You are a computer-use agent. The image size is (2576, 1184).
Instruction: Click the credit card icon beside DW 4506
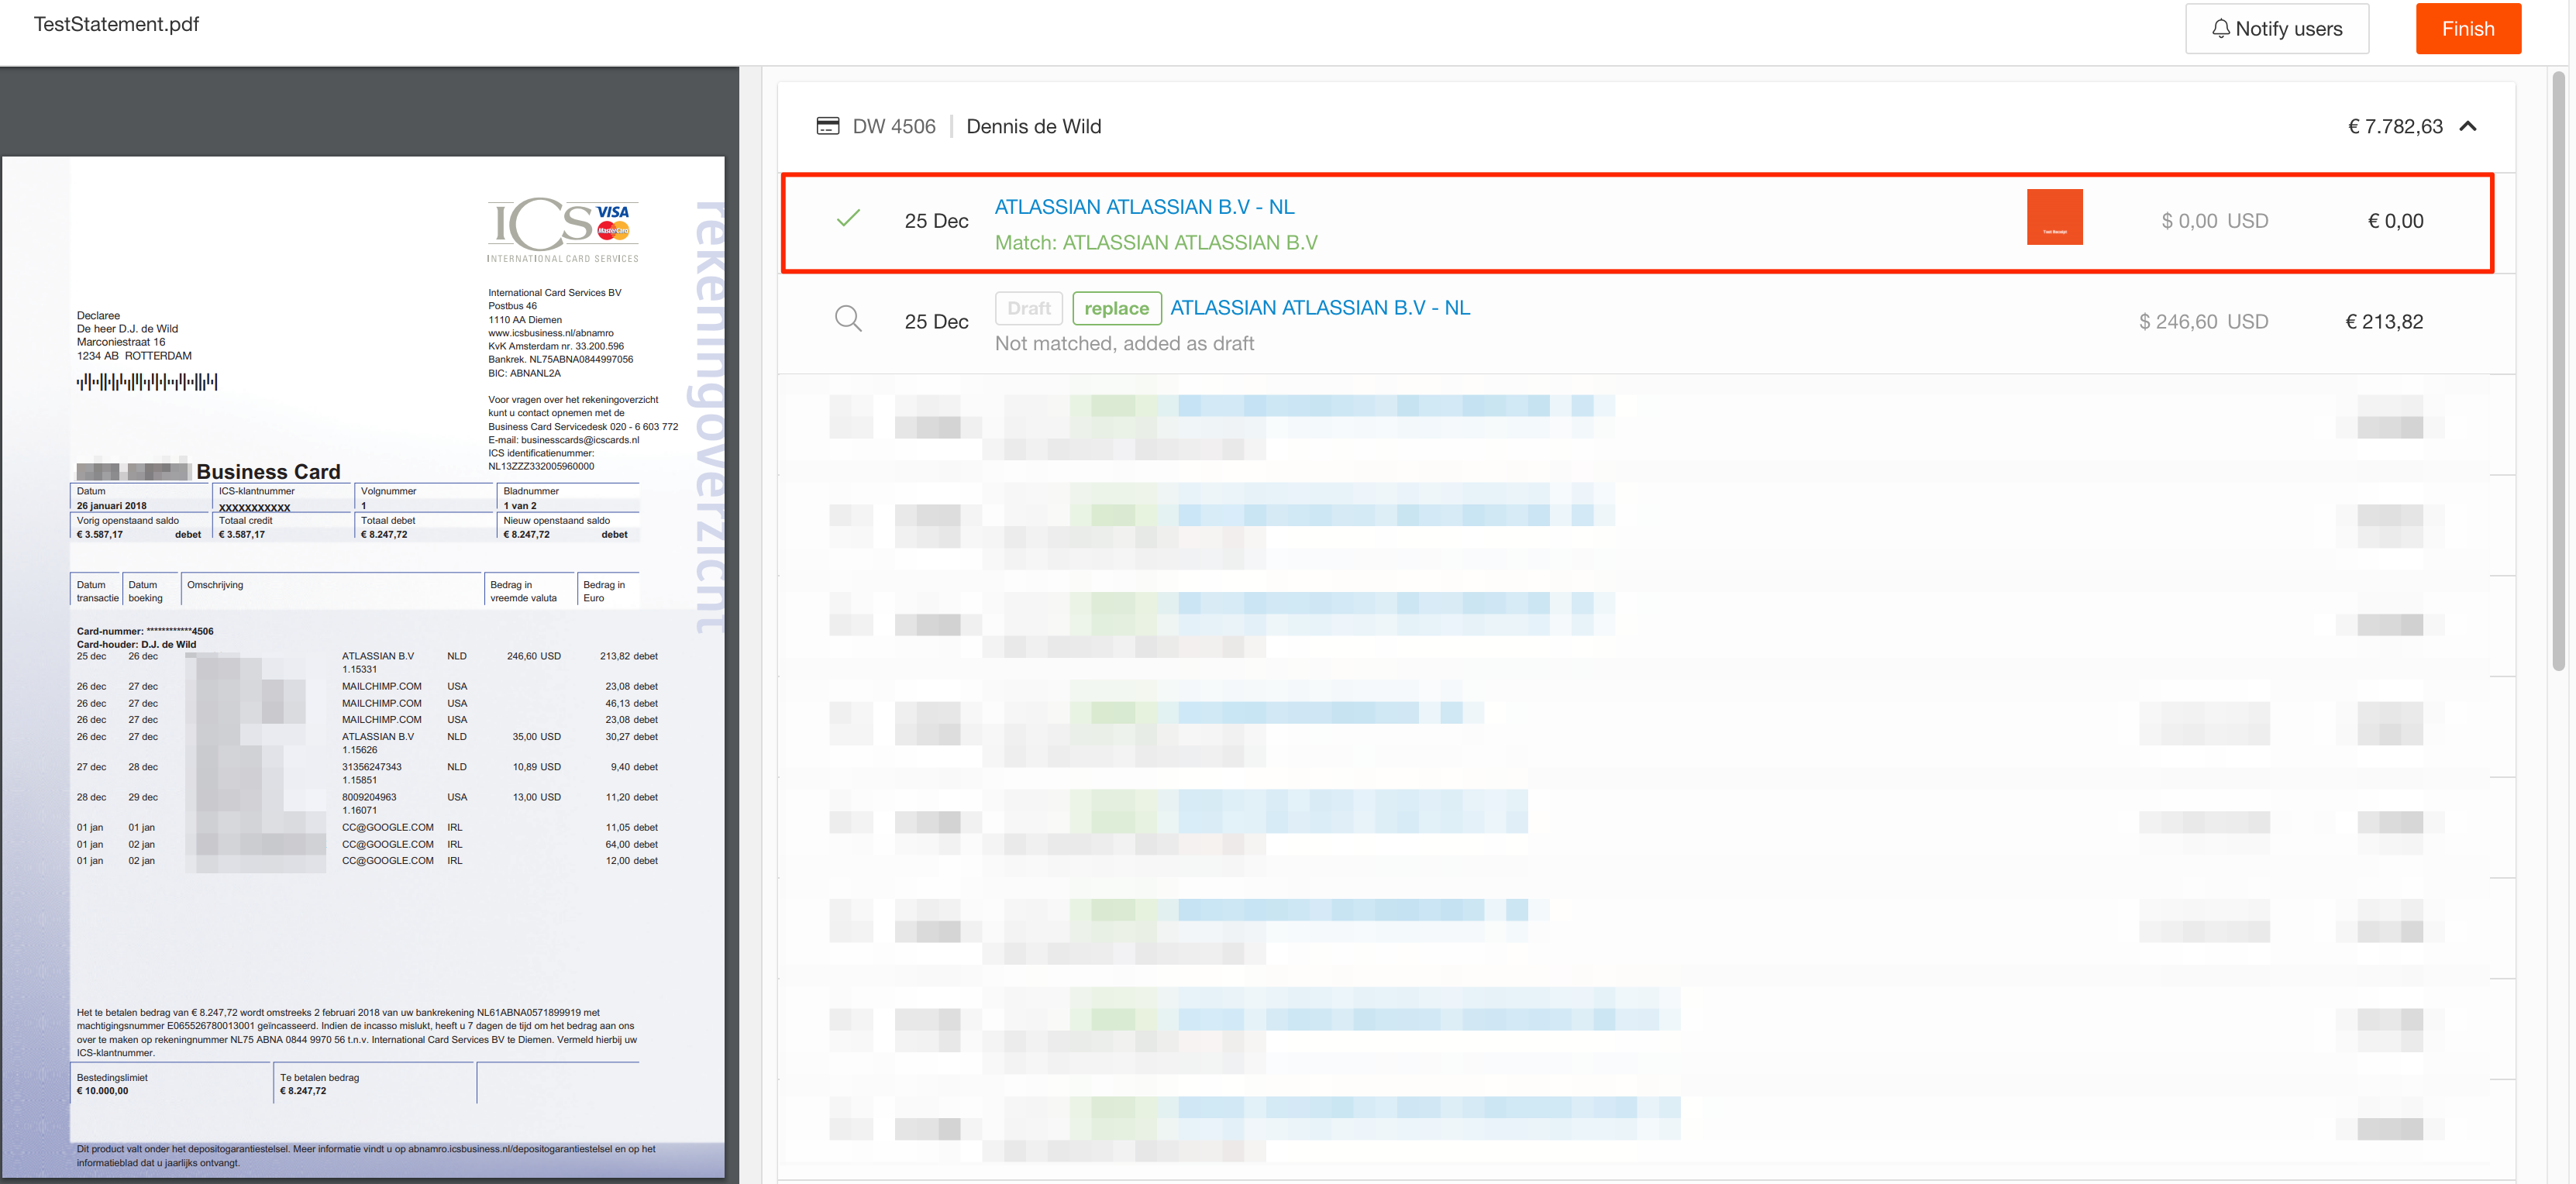tap(827, 126)
